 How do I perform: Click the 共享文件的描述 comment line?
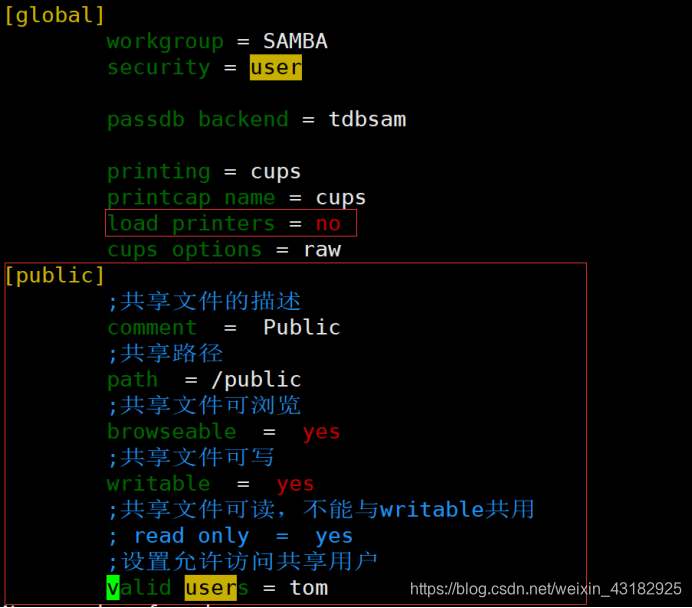tap(204, 302)
